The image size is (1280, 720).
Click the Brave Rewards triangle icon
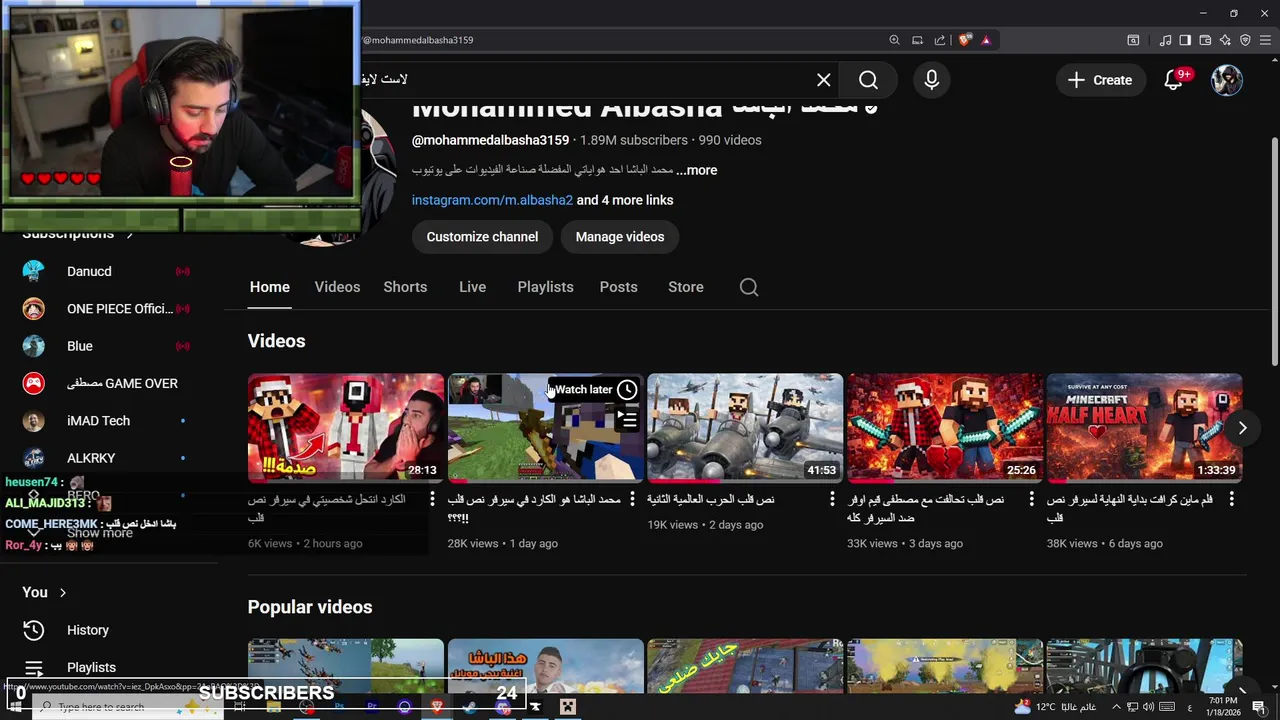coord(986,40)
